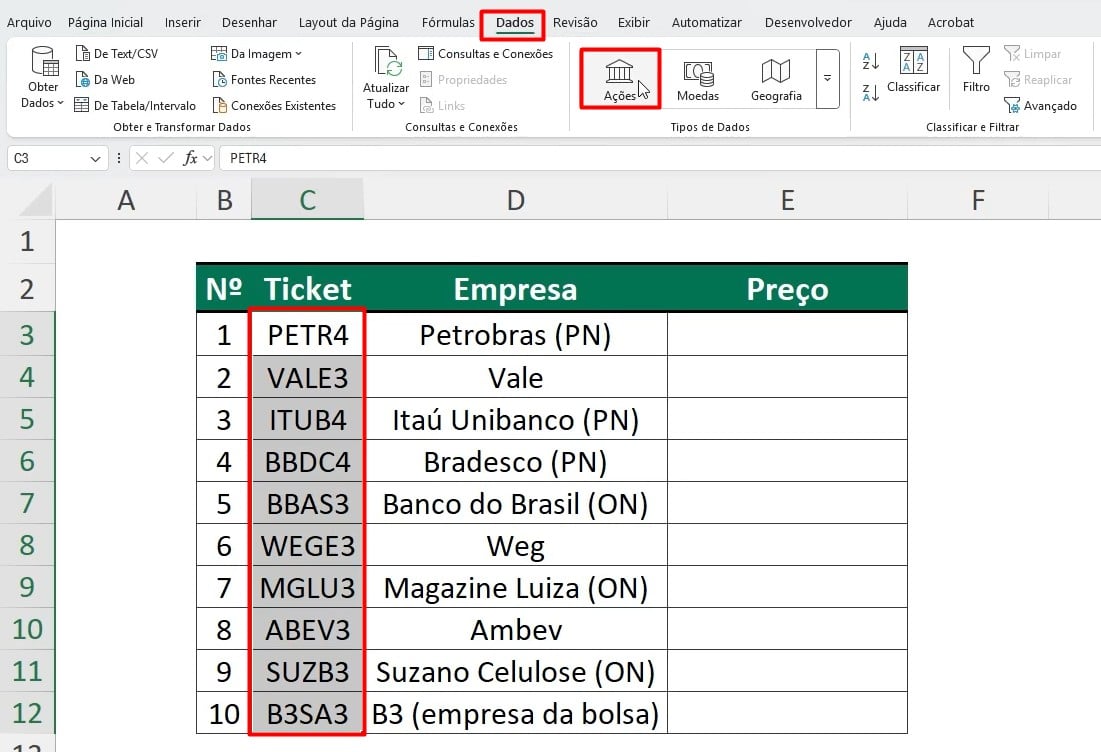Click cell BBDC4
This screenshot has height=752, width=1101.
click(x=308, y=462)
